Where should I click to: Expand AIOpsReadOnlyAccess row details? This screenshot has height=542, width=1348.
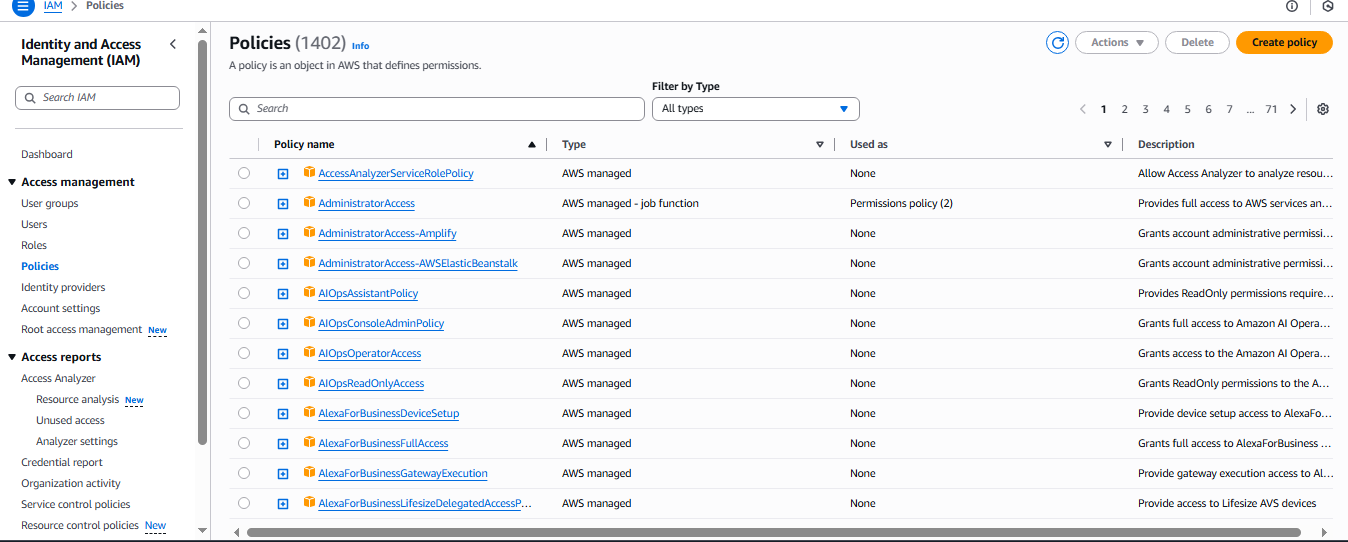283,384
